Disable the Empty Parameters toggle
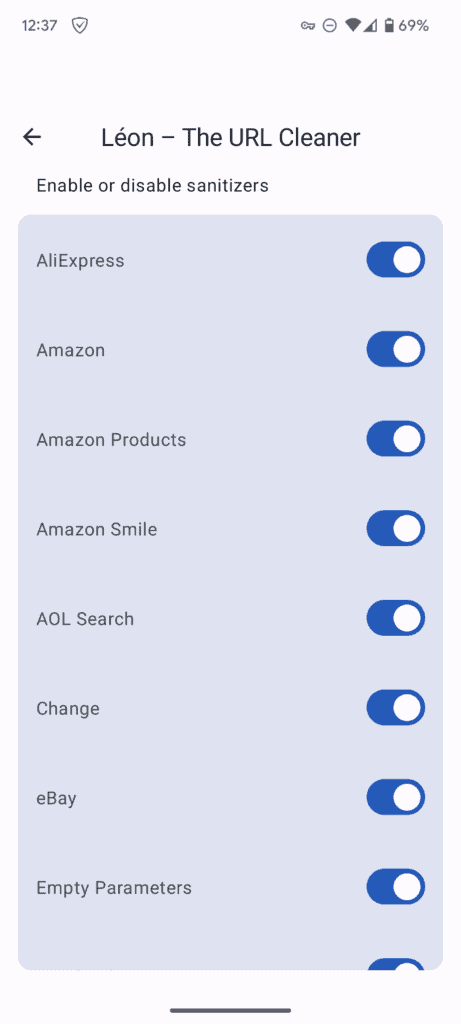The image size is (461, 1024). [x=396, y=887]
